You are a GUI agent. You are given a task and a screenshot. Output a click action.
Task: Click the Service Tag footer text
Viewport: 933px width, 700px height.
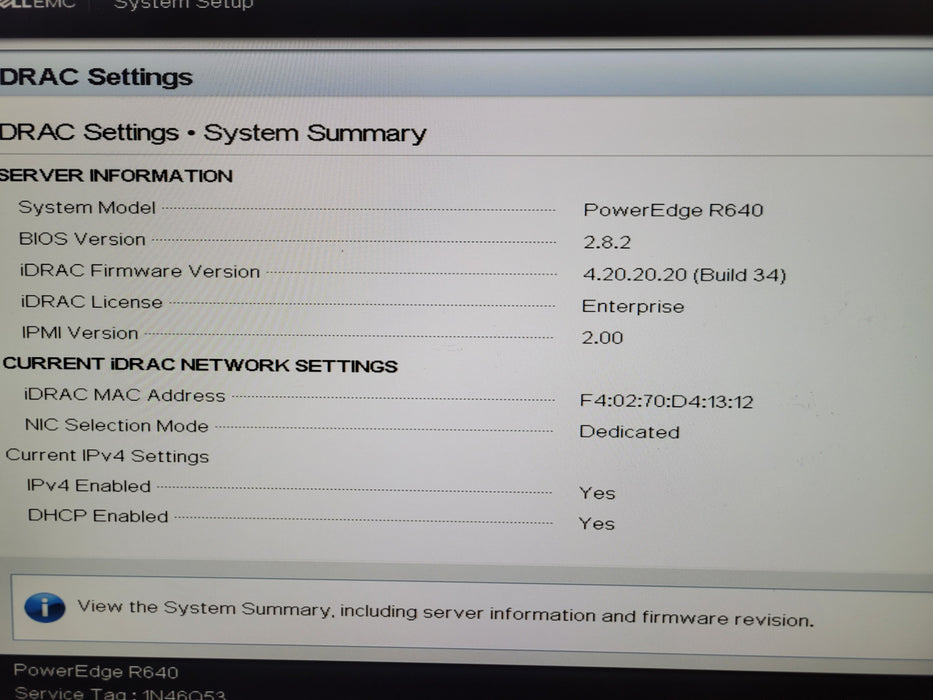click(120, 693)
